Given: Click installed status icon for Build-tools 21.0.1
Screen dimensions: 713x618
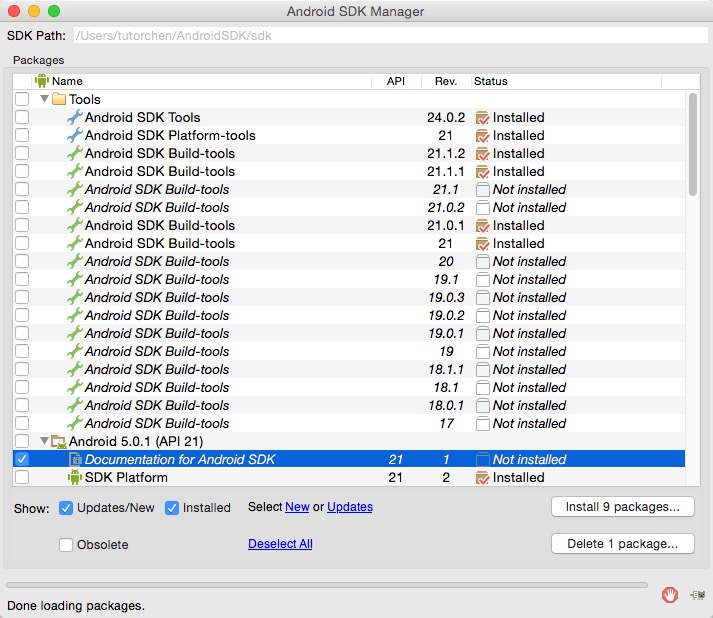Looking at the screenshot, I should (482, 226).
